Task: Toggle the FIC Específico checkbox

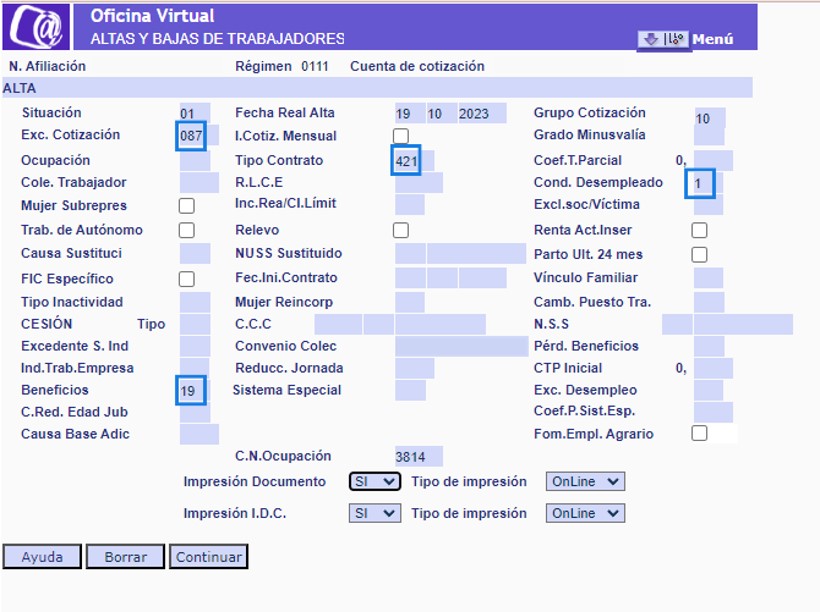Action: (x=187, y=279)
